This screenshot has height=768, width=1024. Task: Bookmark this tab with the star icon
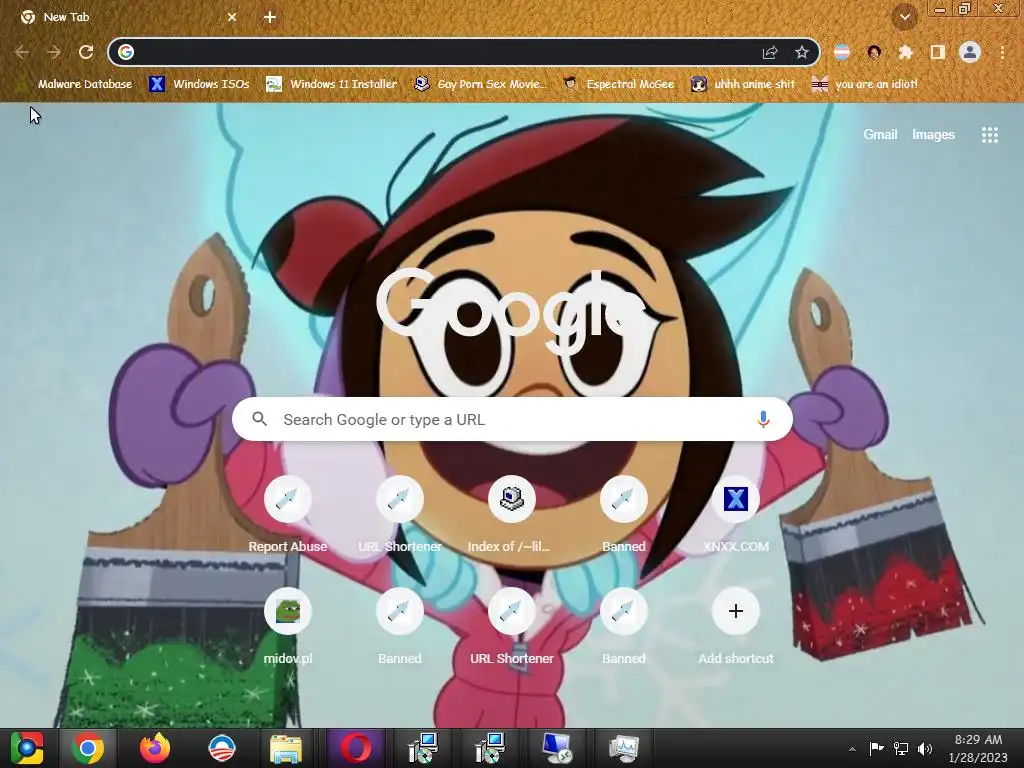(802, 52)
